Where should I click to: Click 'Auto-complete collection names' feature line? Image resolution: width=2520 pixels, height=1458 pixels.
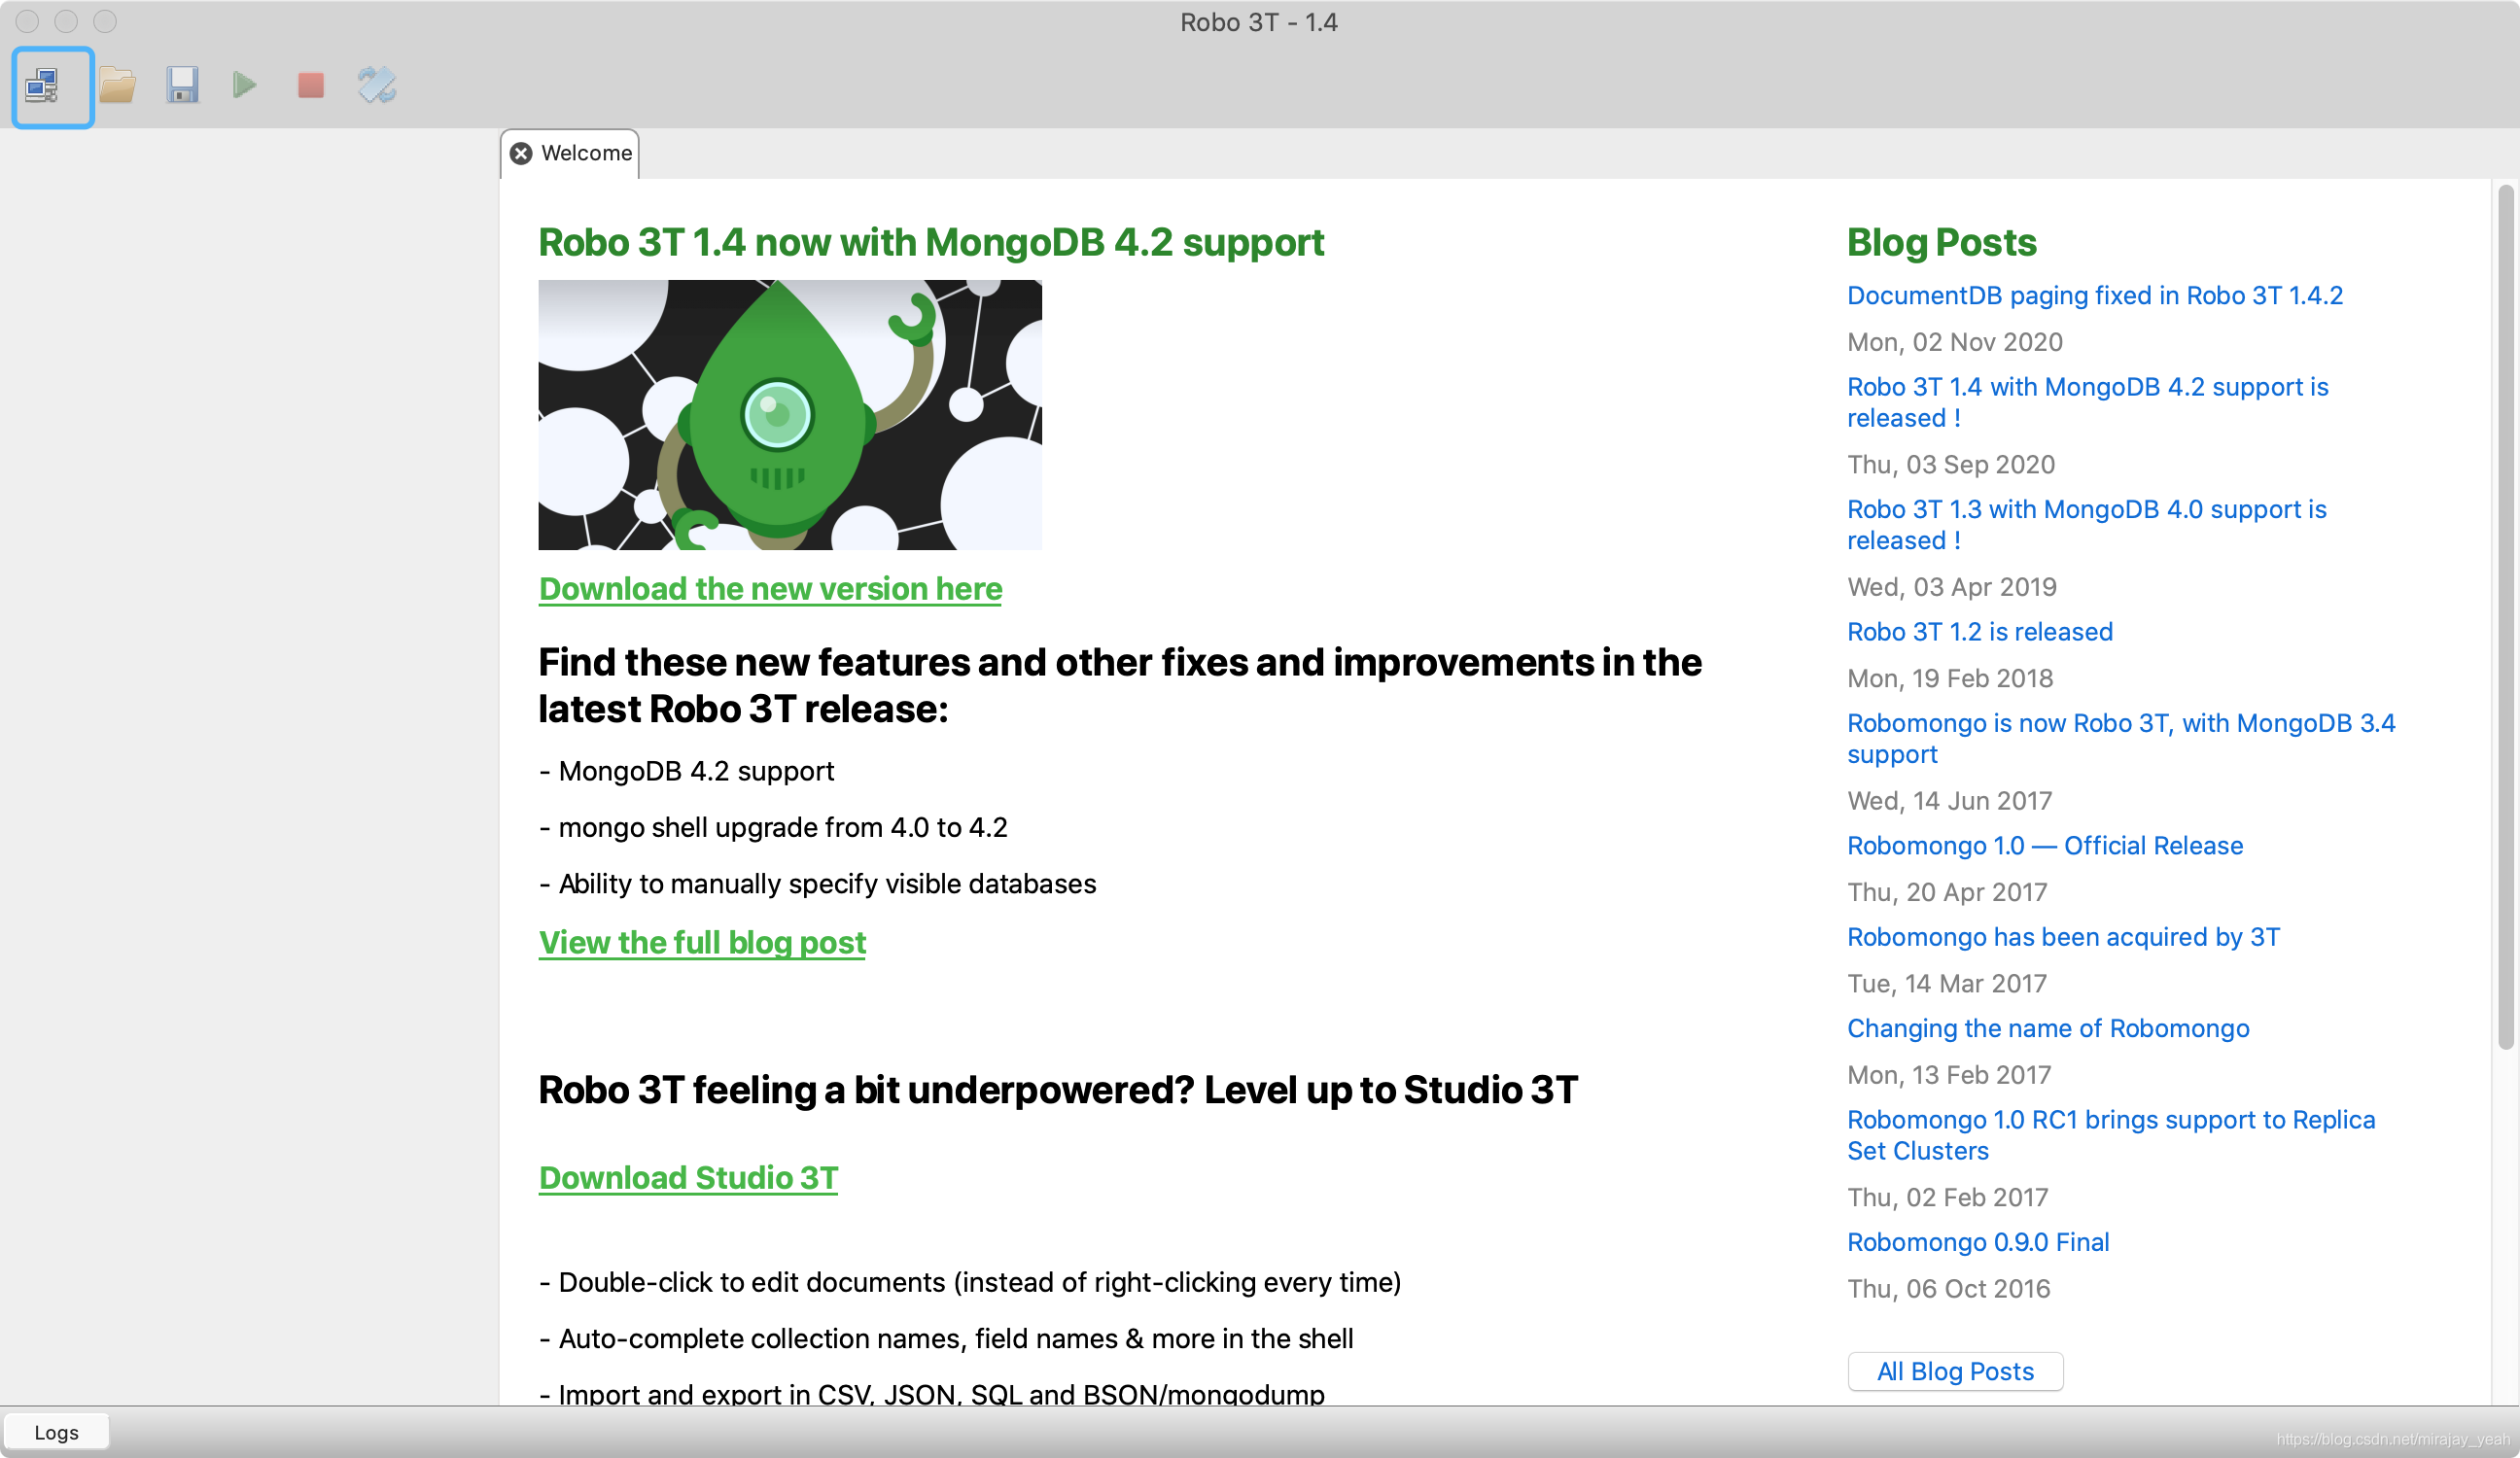(946, 1339)
